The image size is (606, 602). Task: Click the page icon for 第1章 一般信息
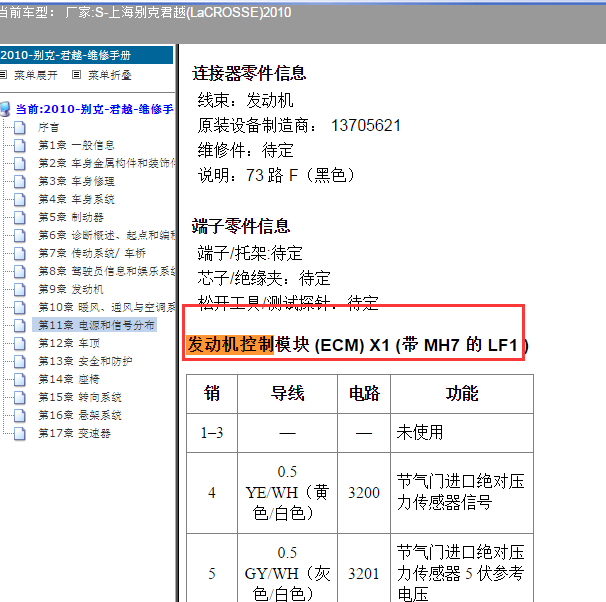20,145
